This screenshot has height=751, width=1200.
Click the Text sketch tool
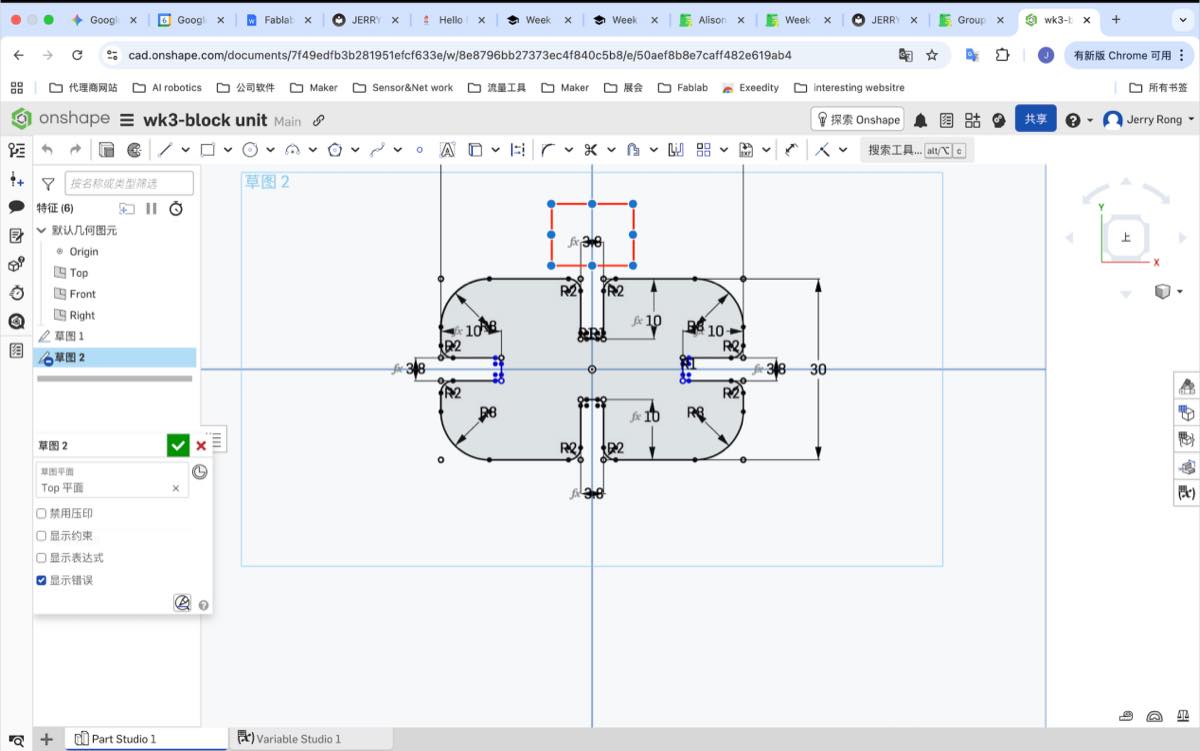[x=447, y=150]
